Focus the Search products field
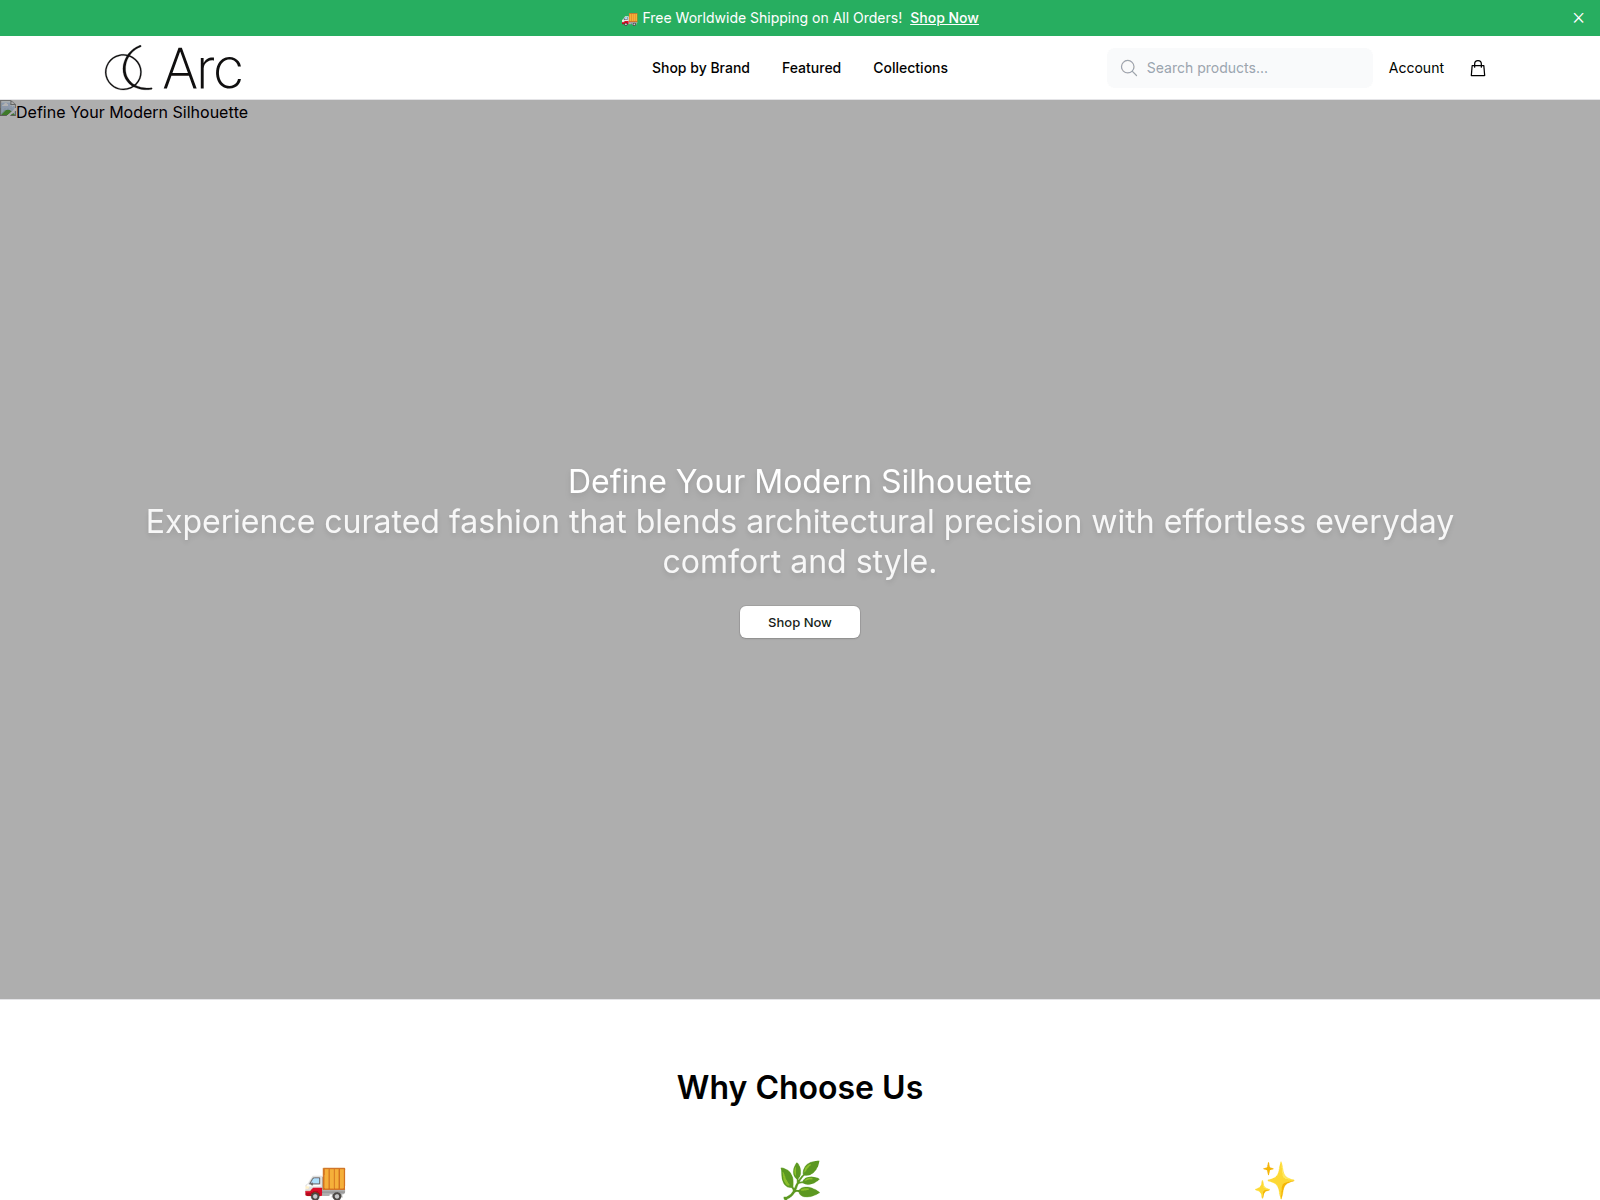1600x1200 pixels. 1239,68
